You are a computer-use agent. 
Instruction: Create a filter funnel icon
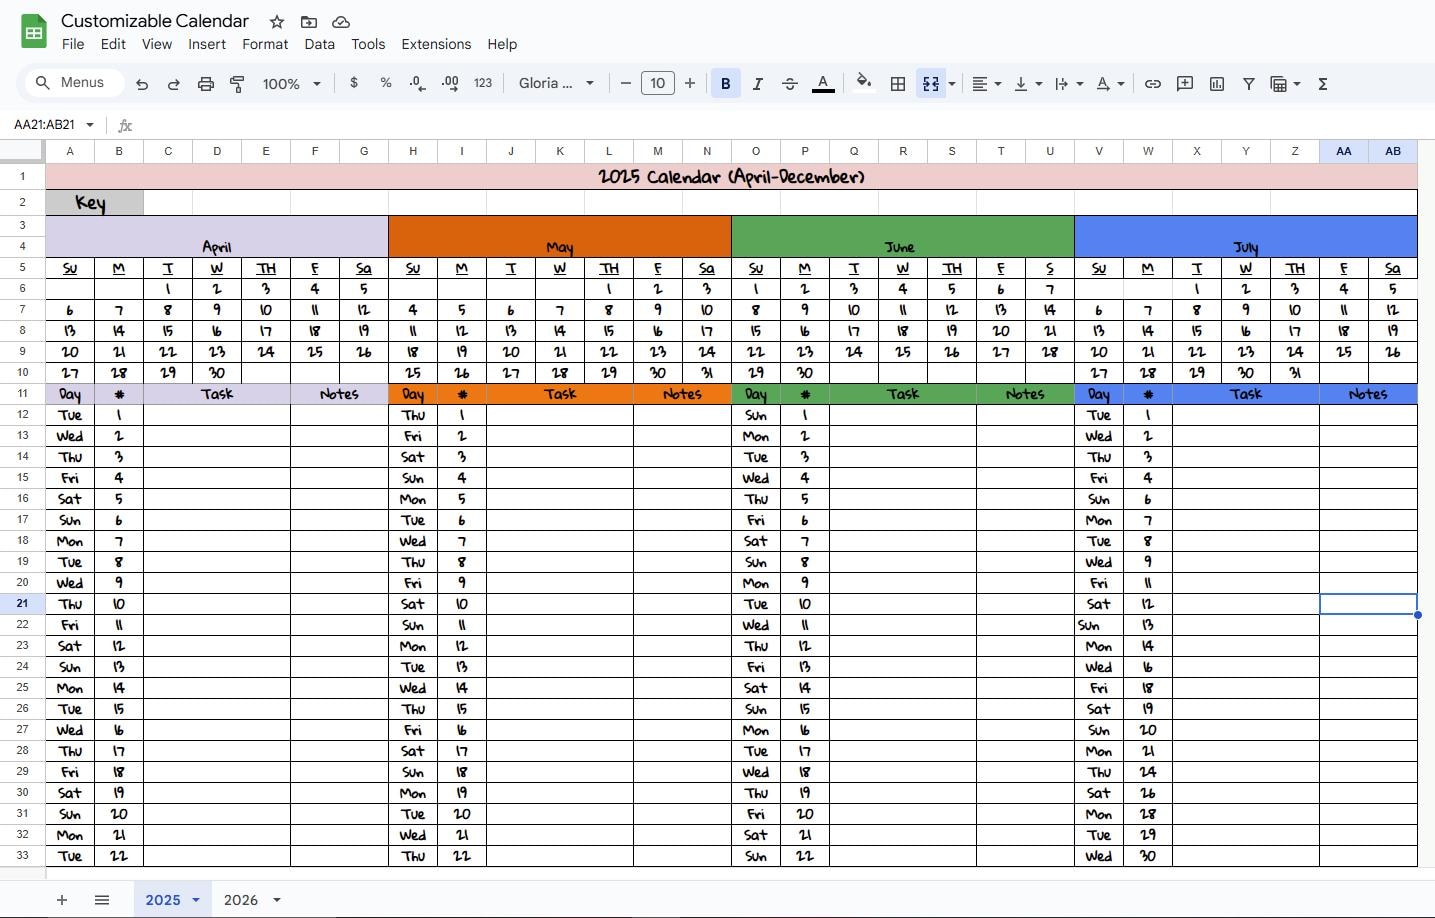click(x=1249, y=84)
